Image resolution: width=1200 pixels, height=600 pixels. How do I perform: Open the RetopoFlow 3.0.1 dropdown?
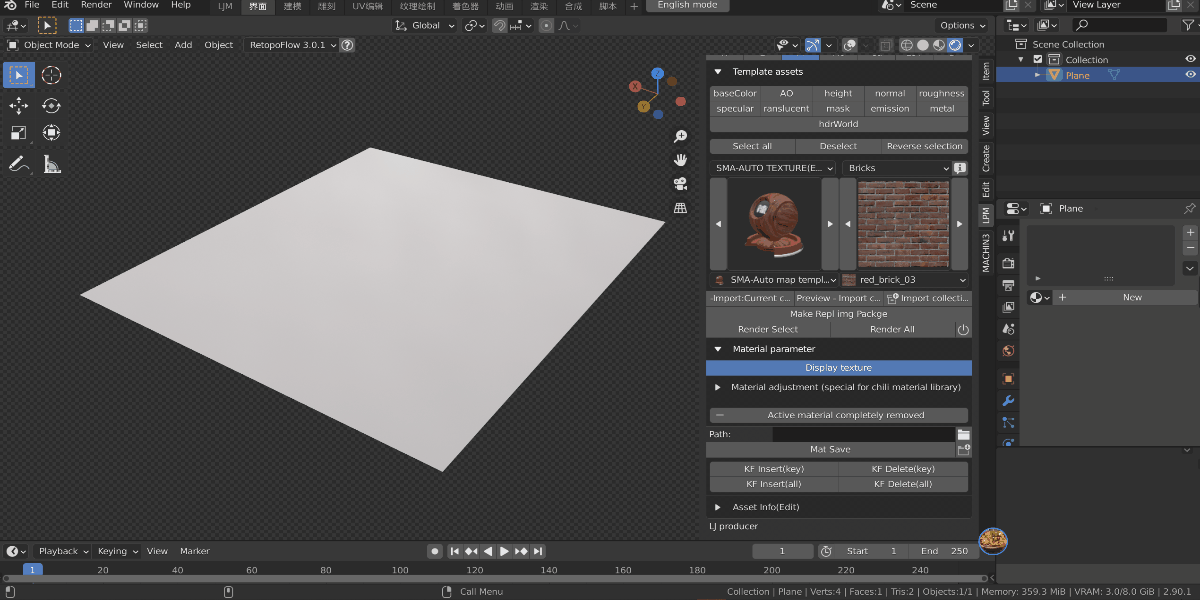pos(290,45)
